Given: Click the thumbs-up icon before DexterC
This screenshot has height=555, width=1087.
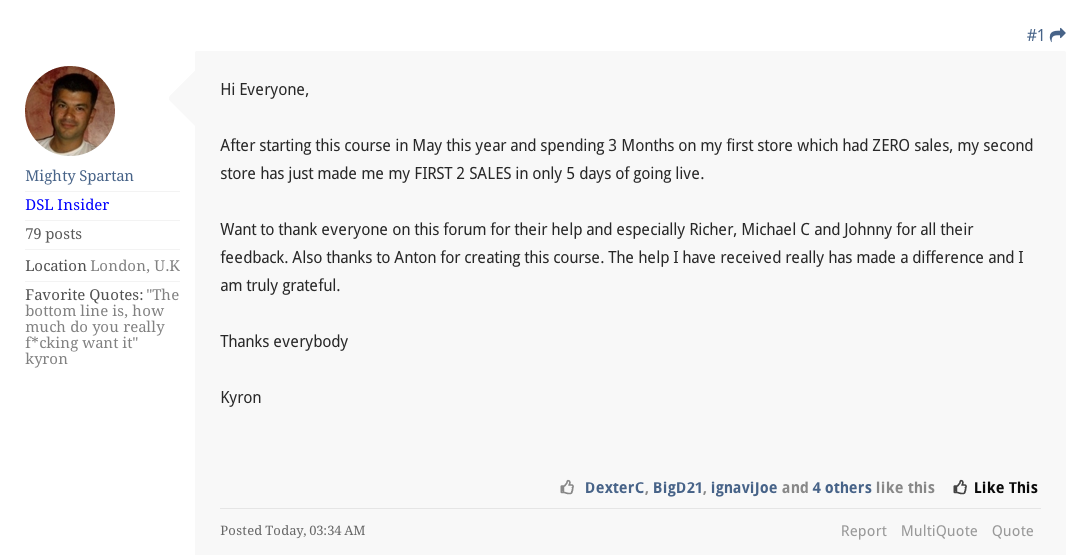Looking at the screenshot, I should click(567, 488).
